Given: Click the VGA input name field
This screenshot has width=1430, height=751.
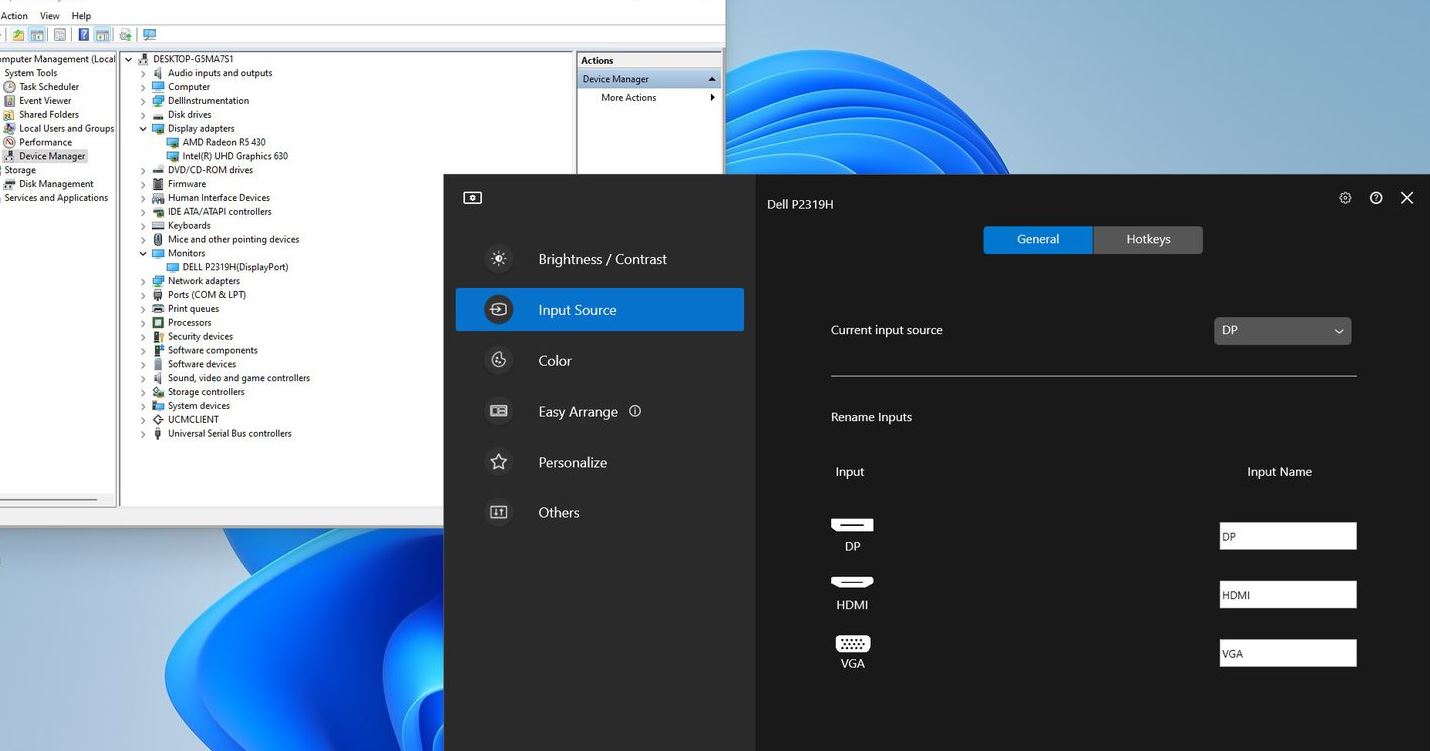Looking at the screenshot, I should pyautogui.click(x=1288, y=653).
